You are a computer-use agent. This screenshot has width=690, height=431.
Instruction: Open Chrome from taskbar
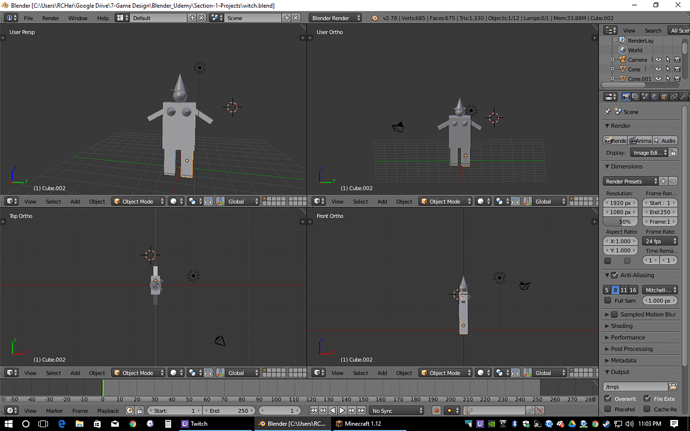(132, 424)
